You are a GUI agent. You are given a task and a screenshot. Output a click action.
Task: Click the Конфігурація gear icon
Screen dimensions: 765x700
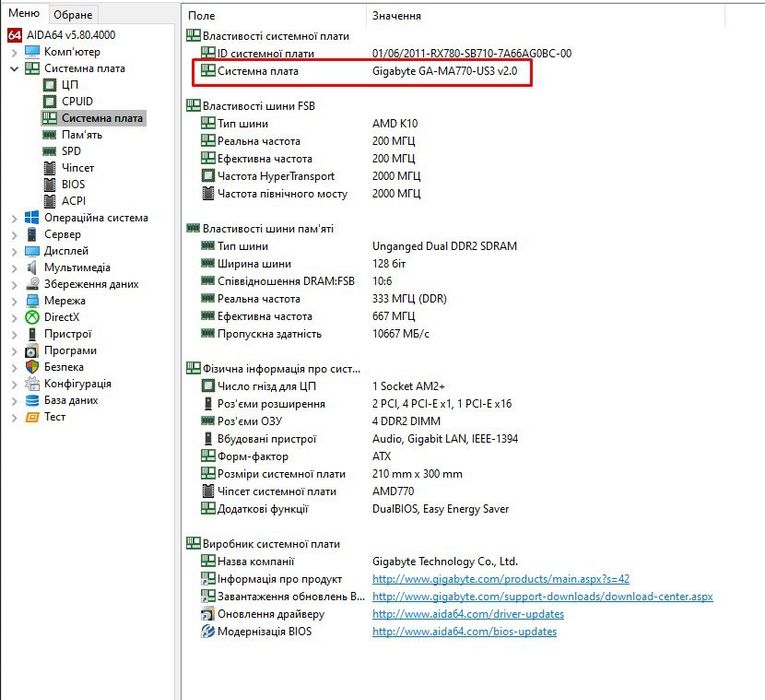point(32,384)
